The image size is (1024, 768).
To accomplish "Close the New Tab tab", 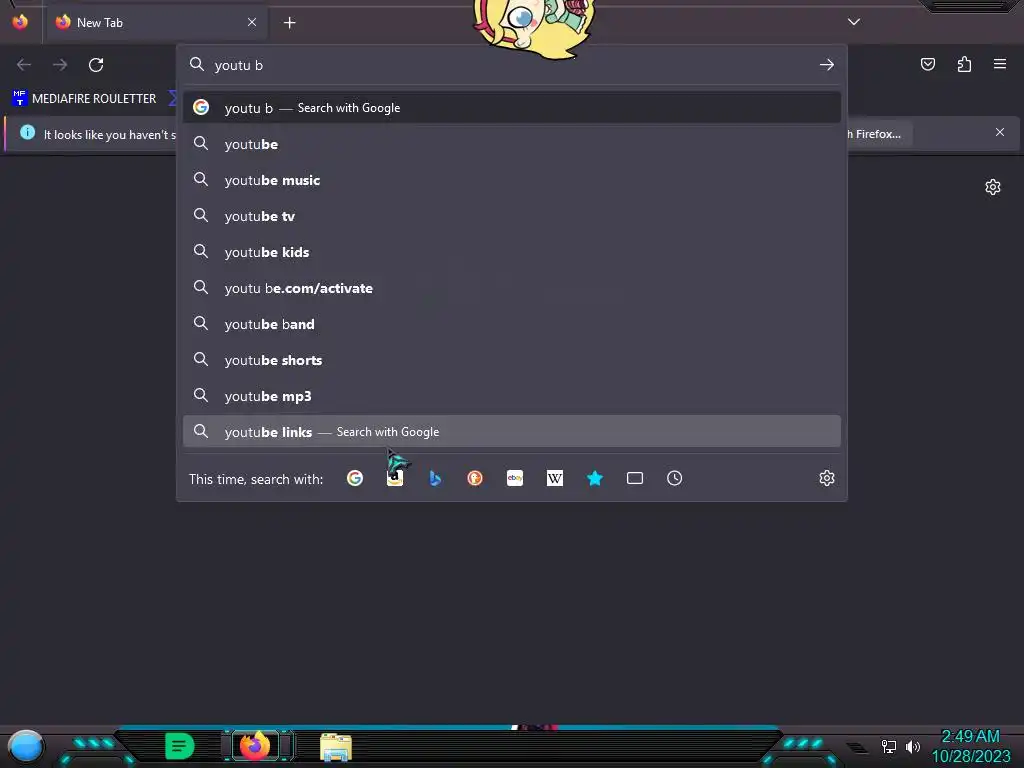I will (252, 22).
